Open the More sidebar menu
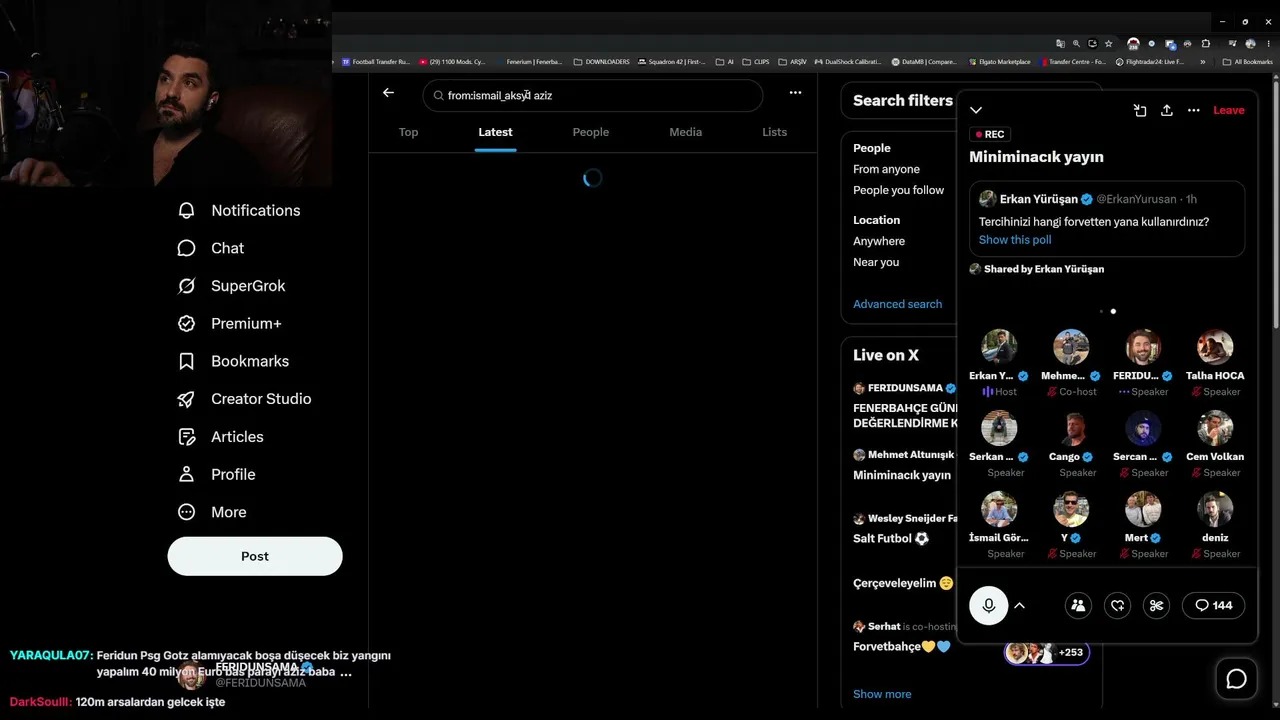1280x720 pixels. tap(211, 512)
